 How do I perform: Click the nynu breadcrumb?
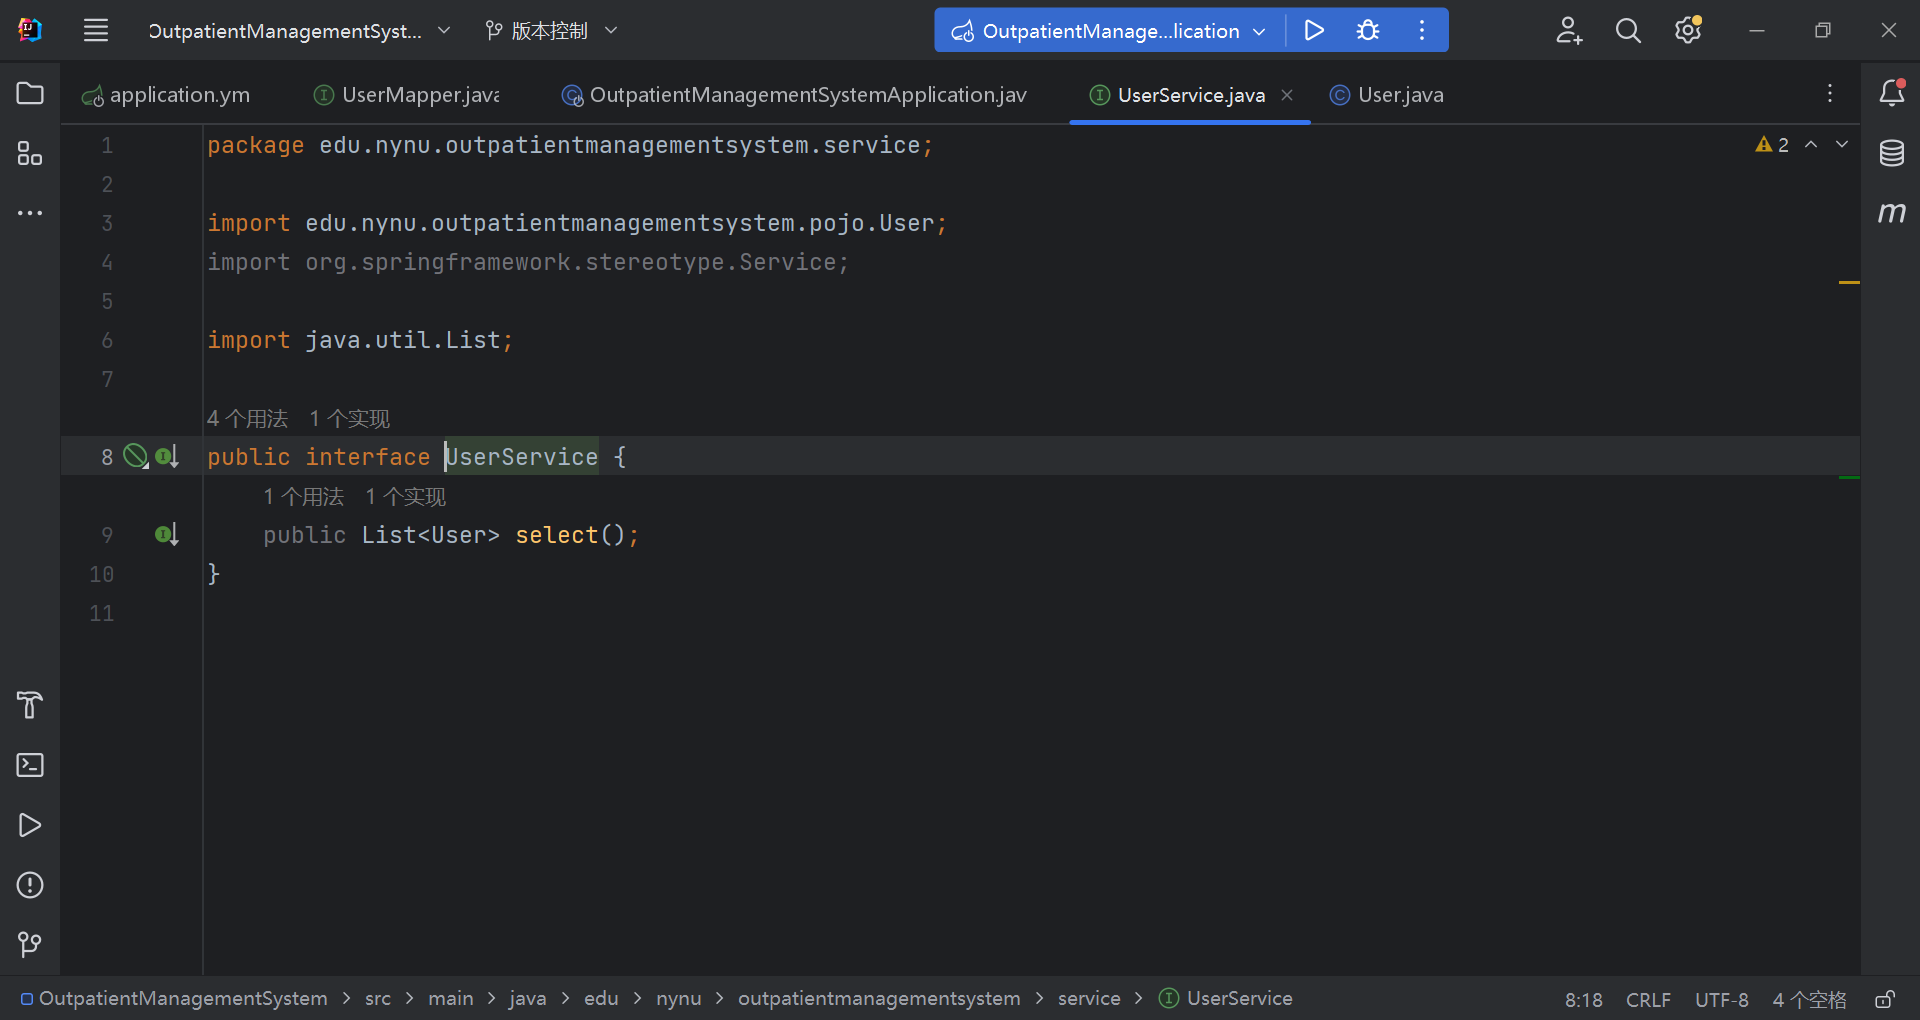[x=679, y=999]
